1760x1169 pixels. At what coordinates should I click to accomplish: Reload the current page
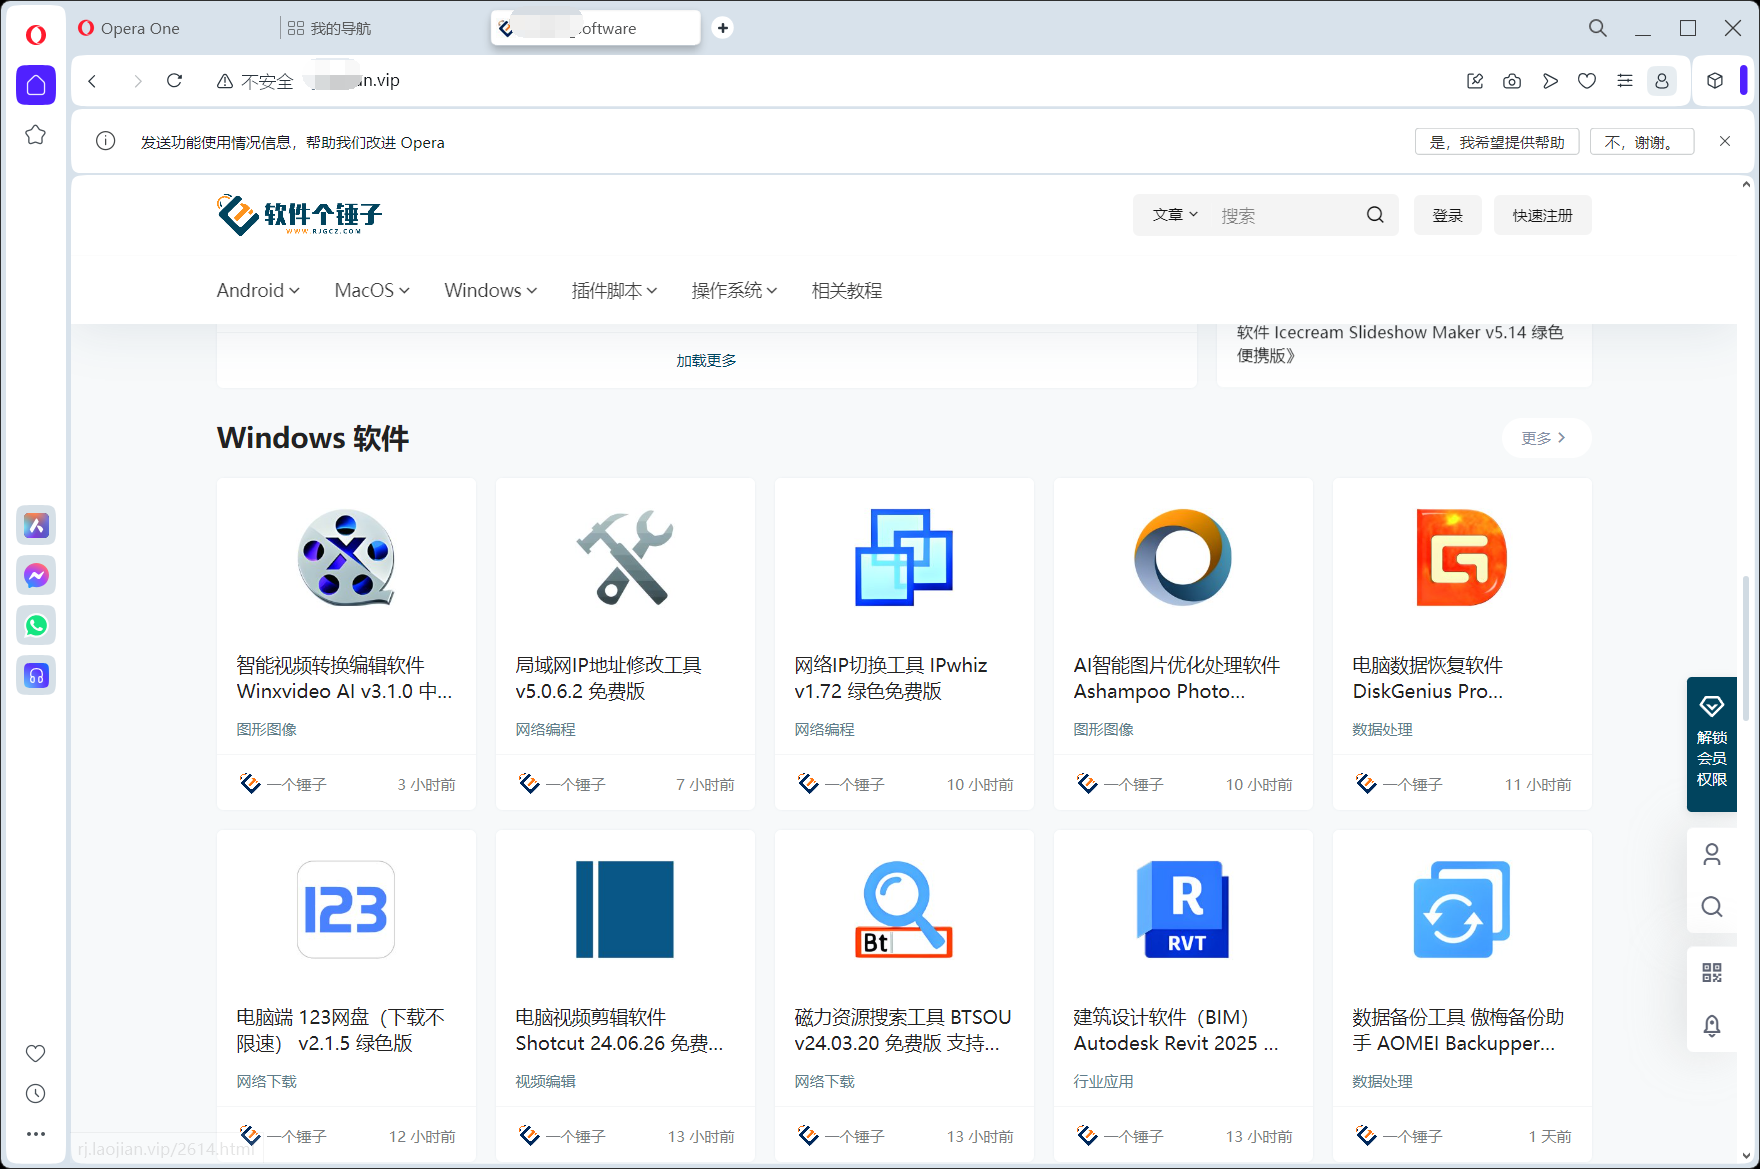click(174, 81)
